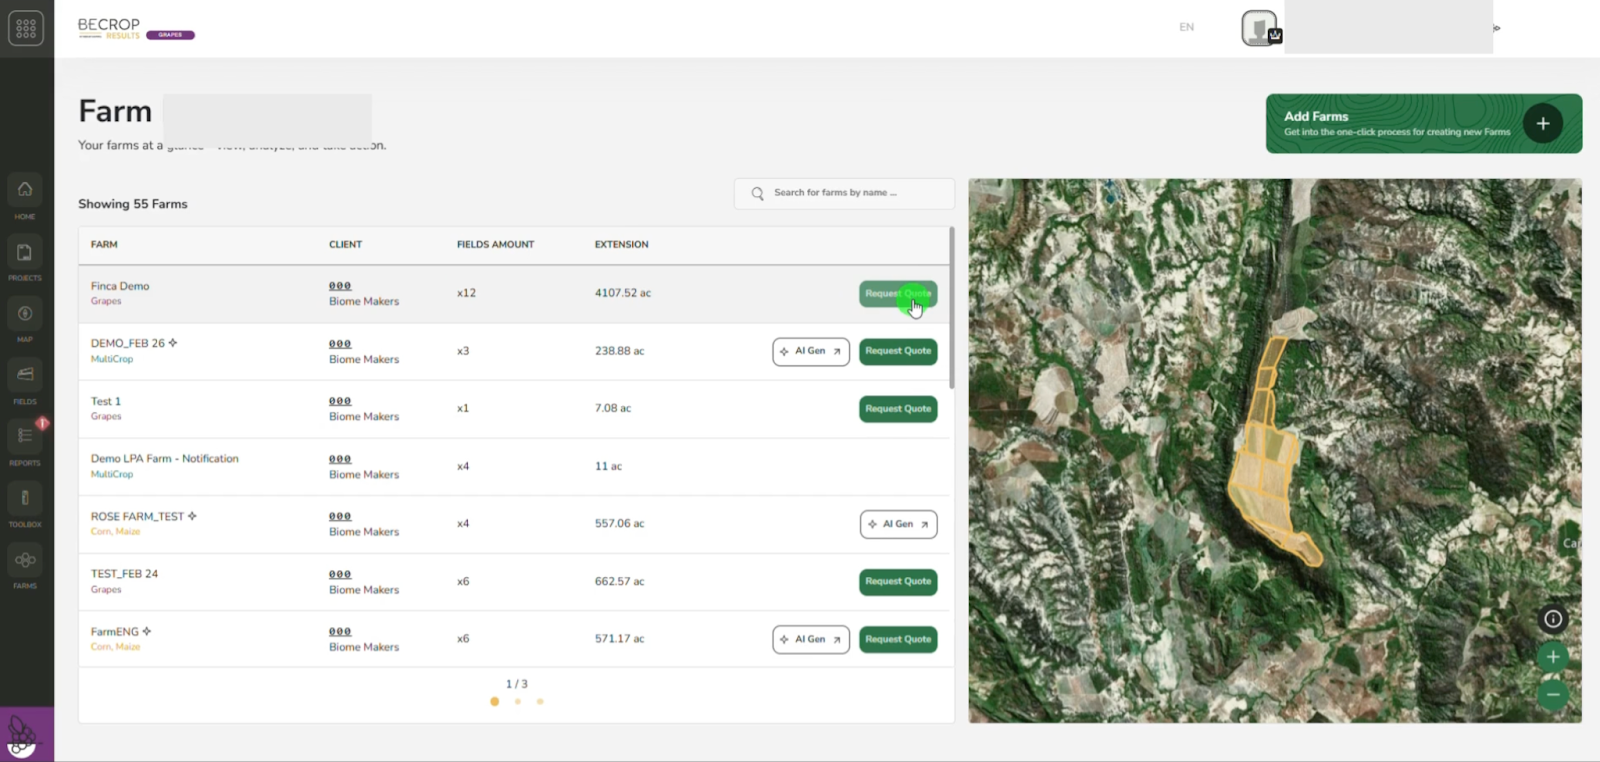This screenshot has width=1600, height=762.
Task: Open the user profile avatar menu
Action: tap(1259, 28)
